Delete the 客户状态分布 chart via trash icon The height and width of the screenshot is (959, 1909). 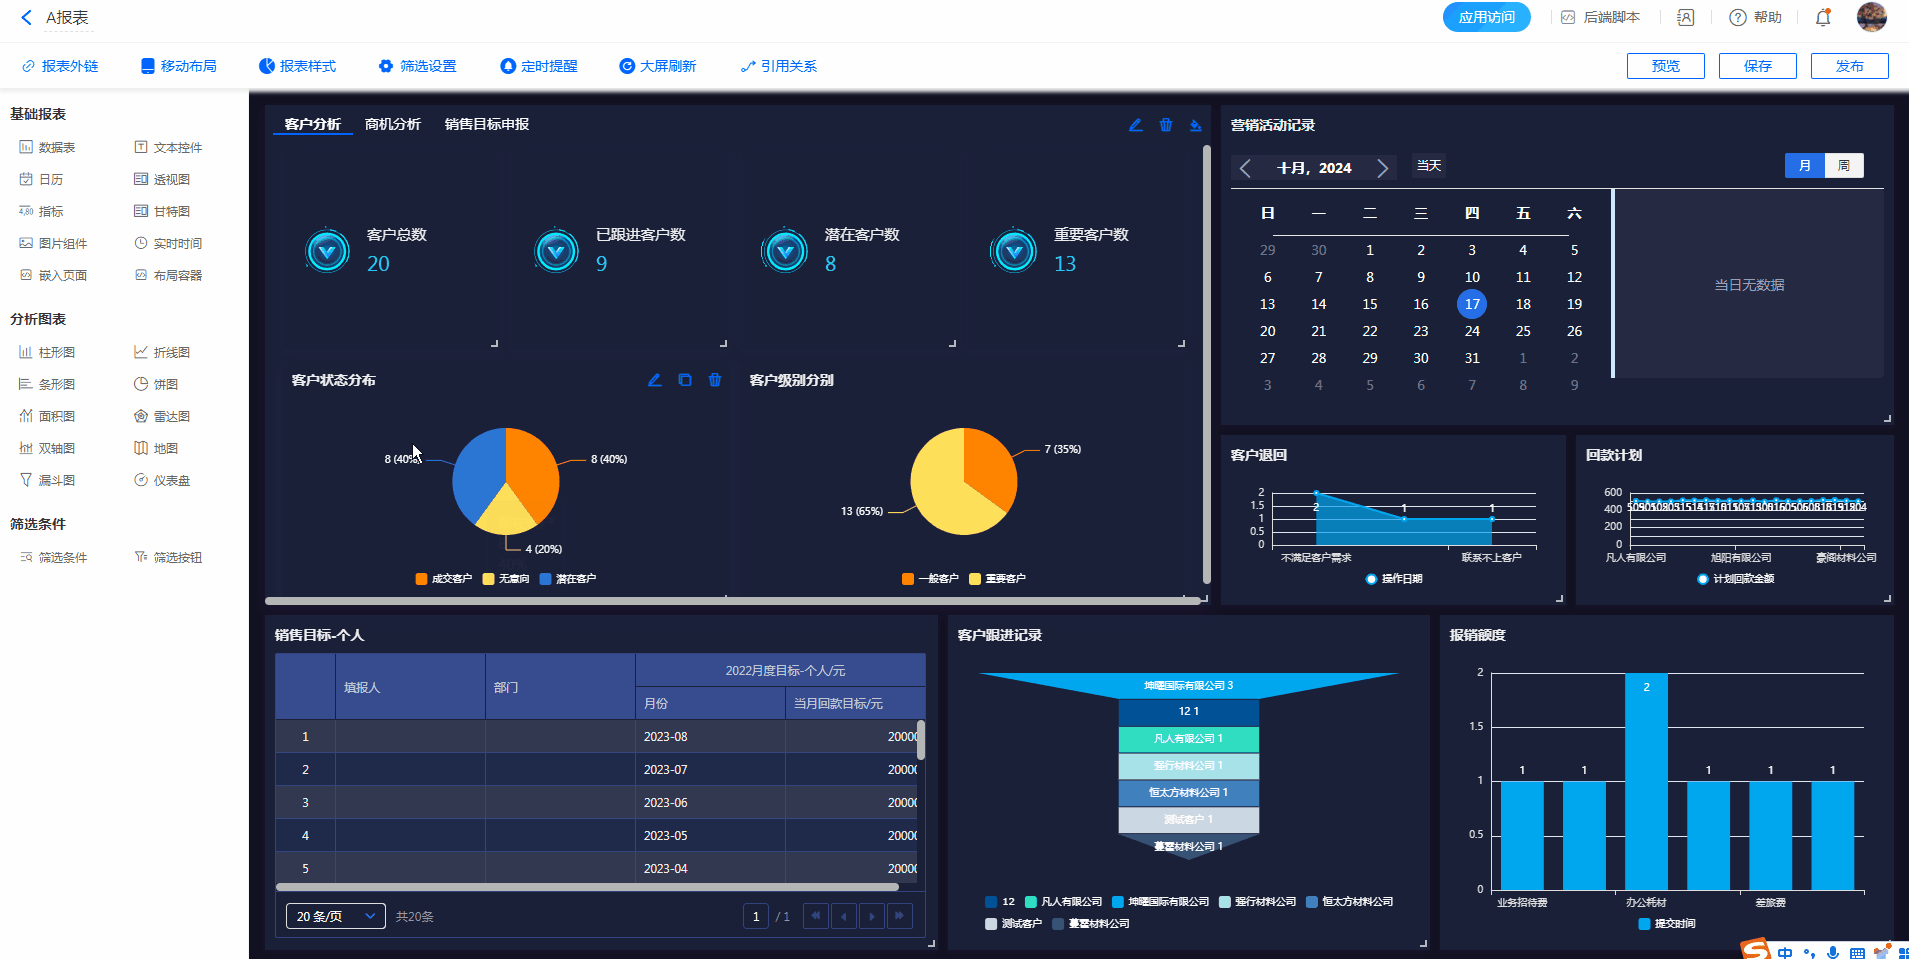715,380
